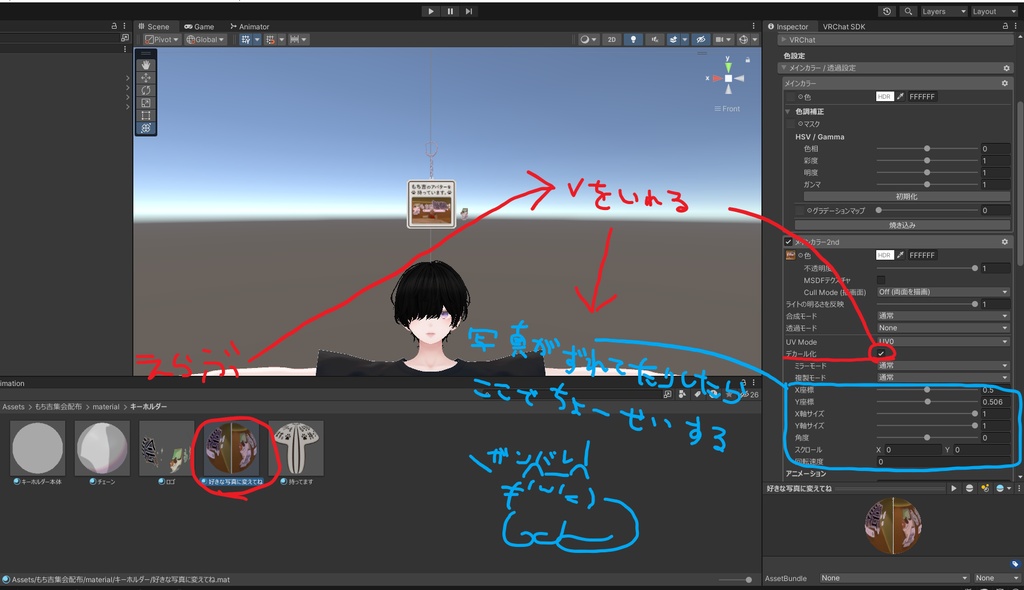1024x590 pixels.
Task: Select the Hand view tool
Action: [x=146, y=65]
